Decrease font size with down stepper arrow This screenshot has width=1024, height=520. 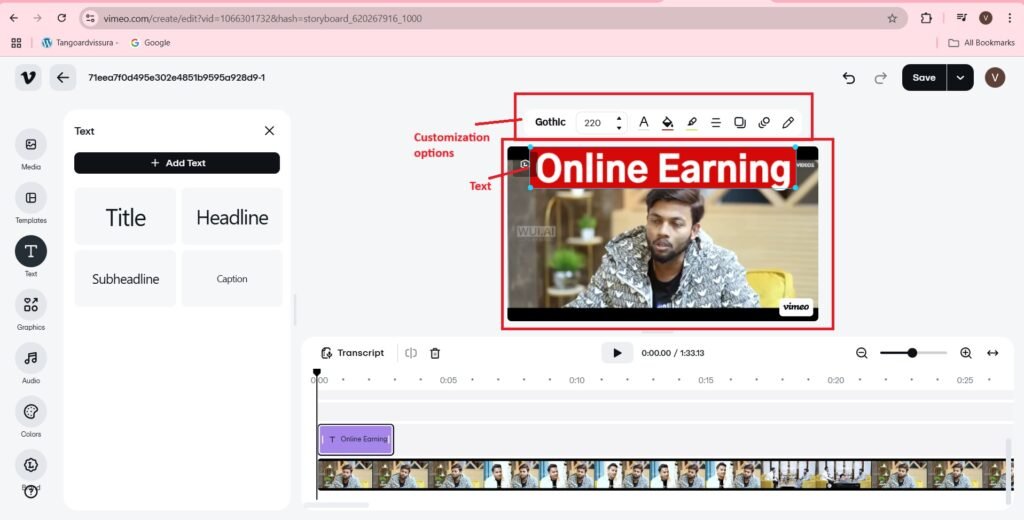(619, 127)
